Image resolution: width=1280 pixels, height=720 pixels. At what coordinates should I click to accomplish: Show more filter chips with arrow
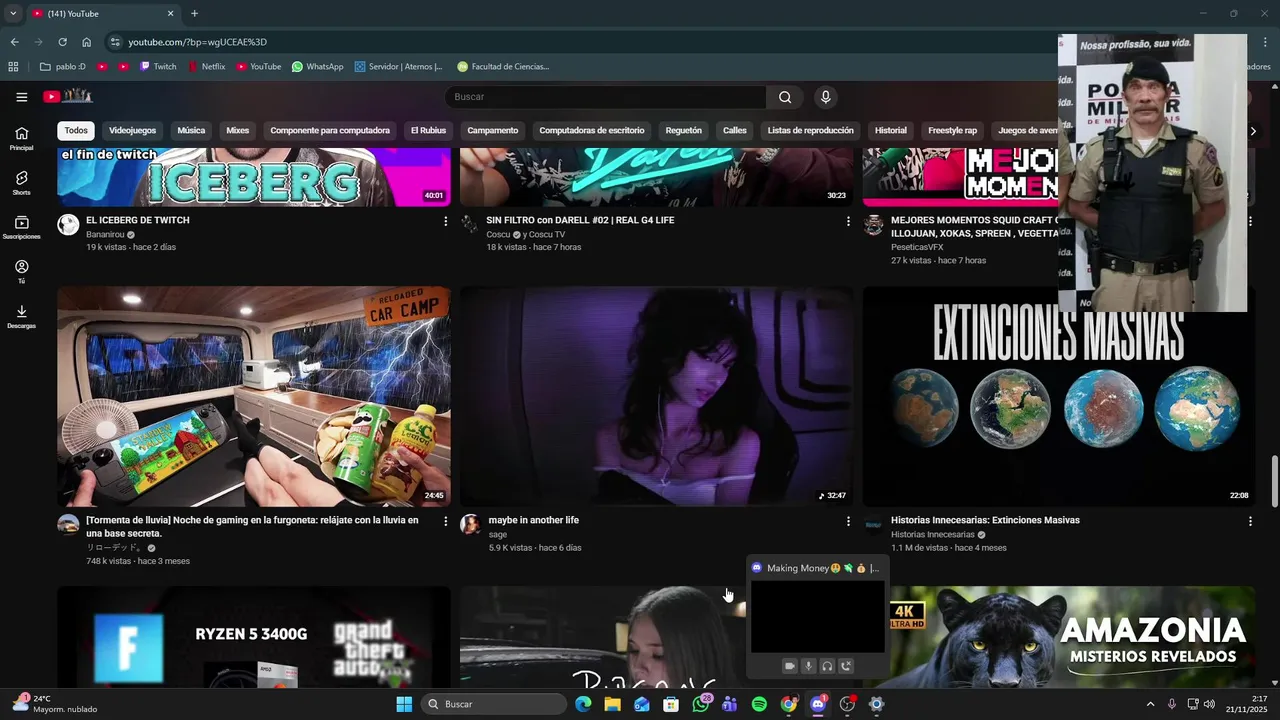[1253, 131]
